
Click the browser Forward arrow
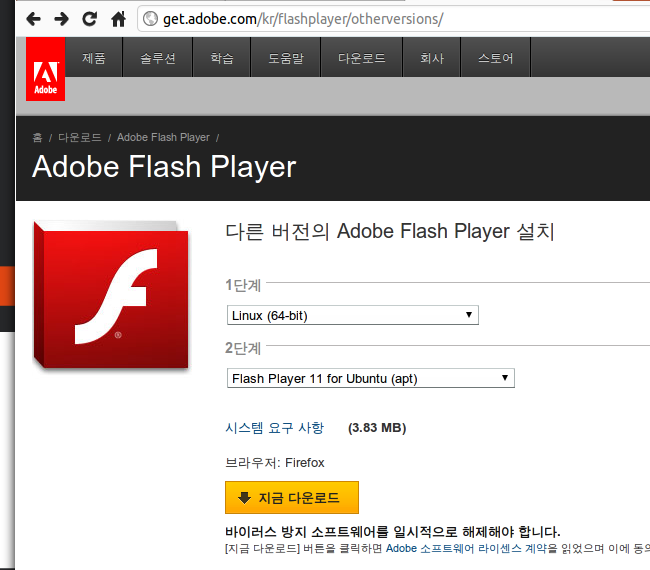coord(61,19)
